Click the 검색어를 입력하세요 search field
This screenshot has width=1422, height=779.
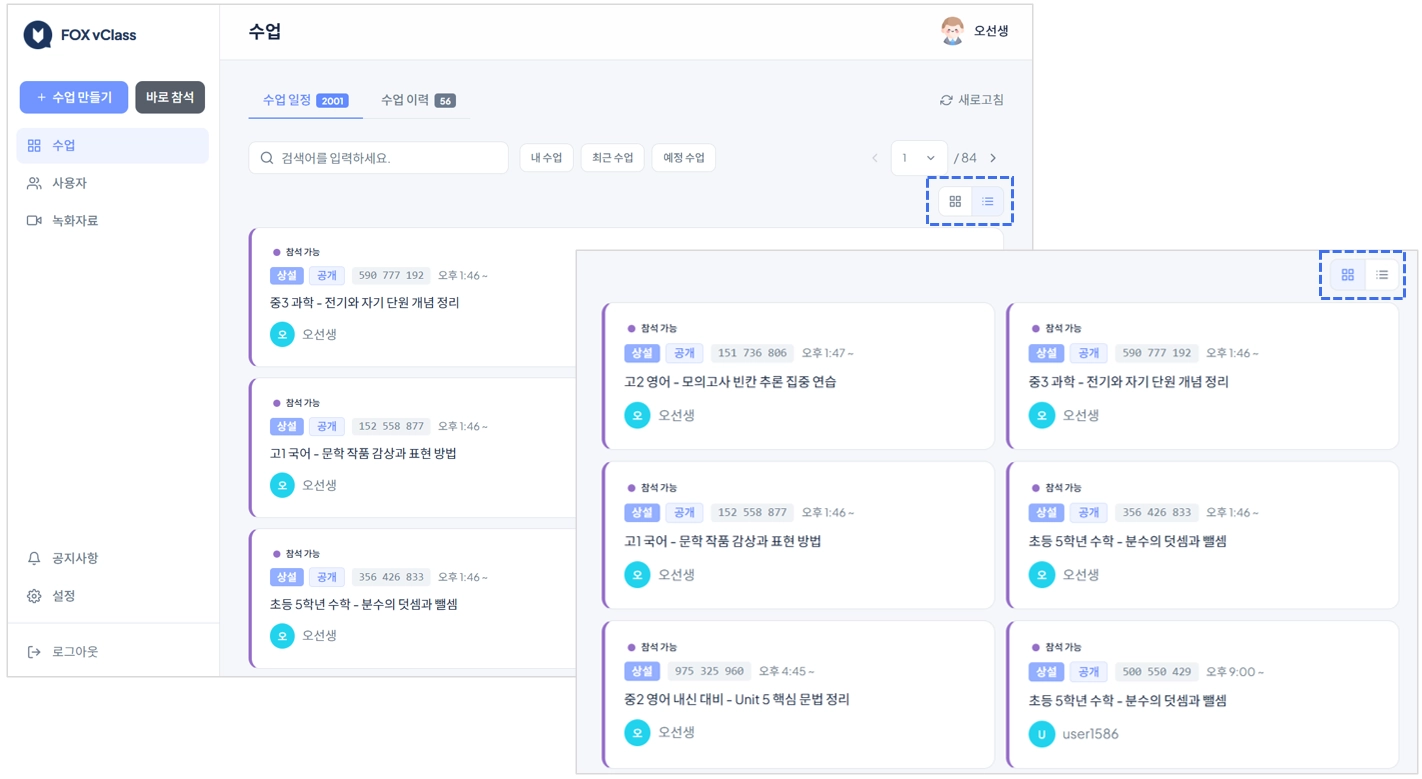pos(379,158)
